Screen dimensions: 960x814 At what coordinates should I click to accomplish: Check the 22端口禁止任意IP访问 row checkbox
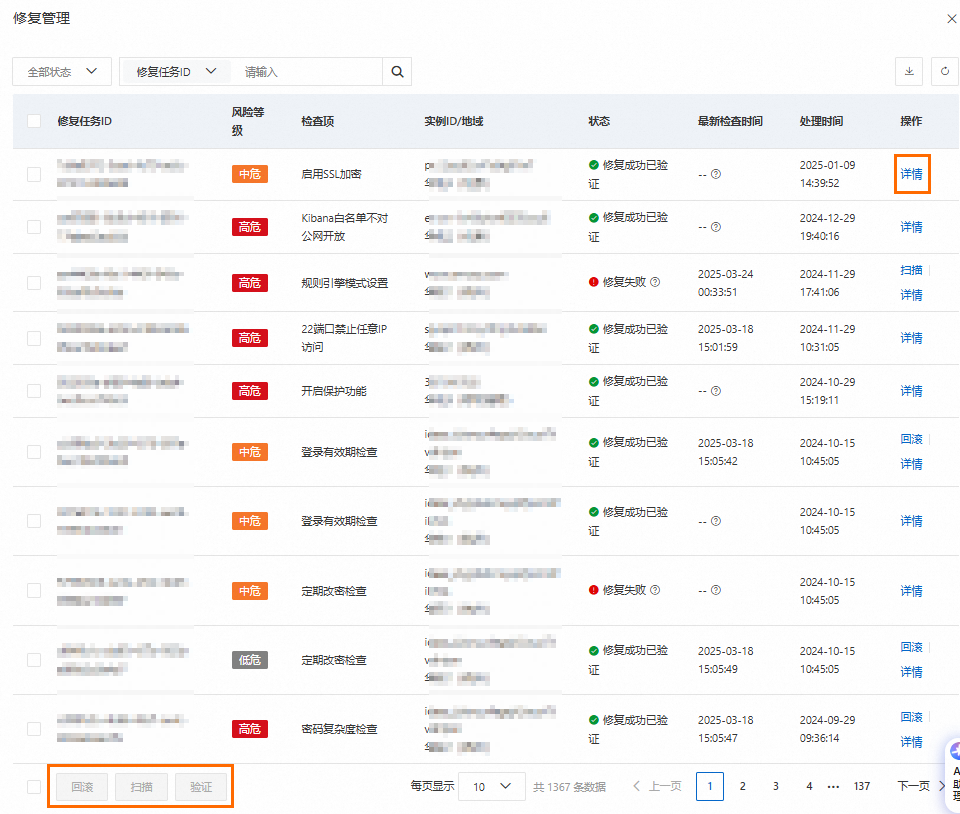click(x=34, y=338)
